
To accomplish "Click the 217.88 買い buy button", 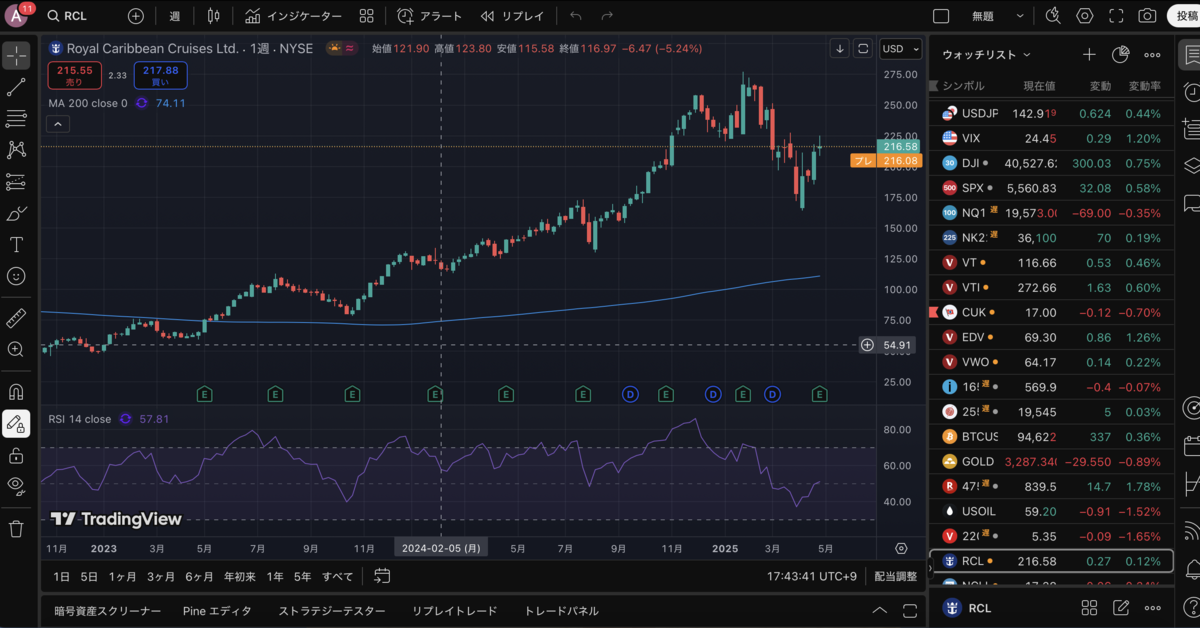I will point(159,75).
